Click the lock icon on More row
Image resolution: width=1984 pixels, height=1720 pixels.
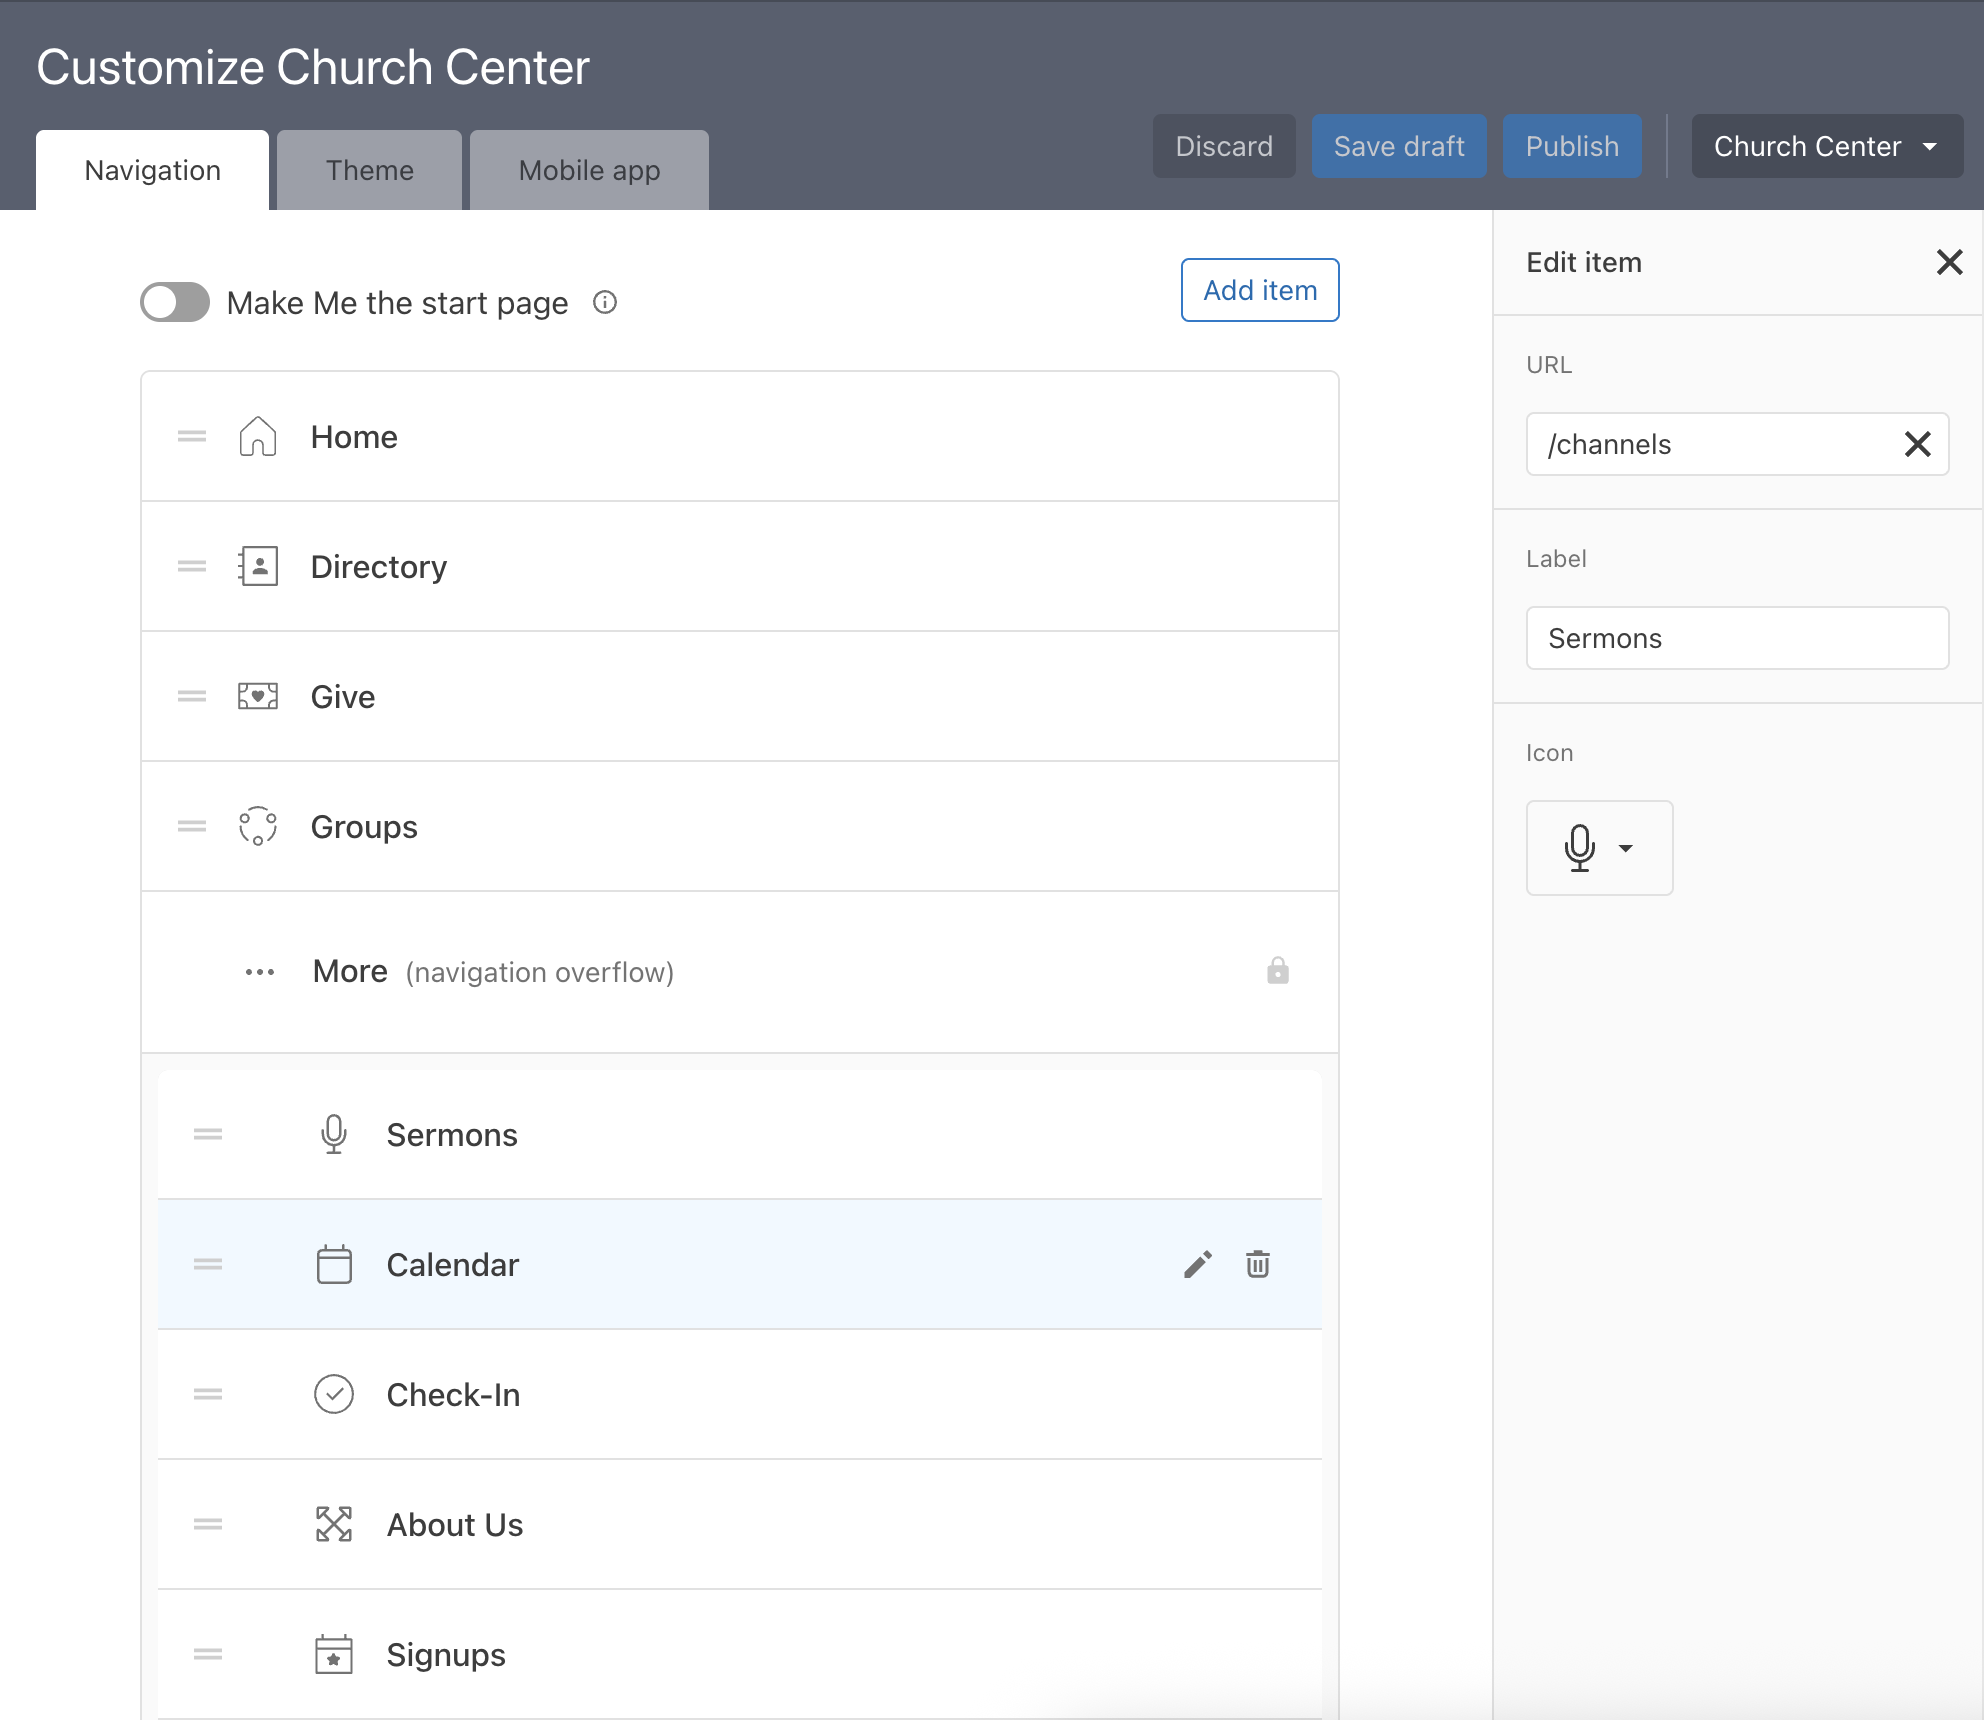(x=1278, y=970)
